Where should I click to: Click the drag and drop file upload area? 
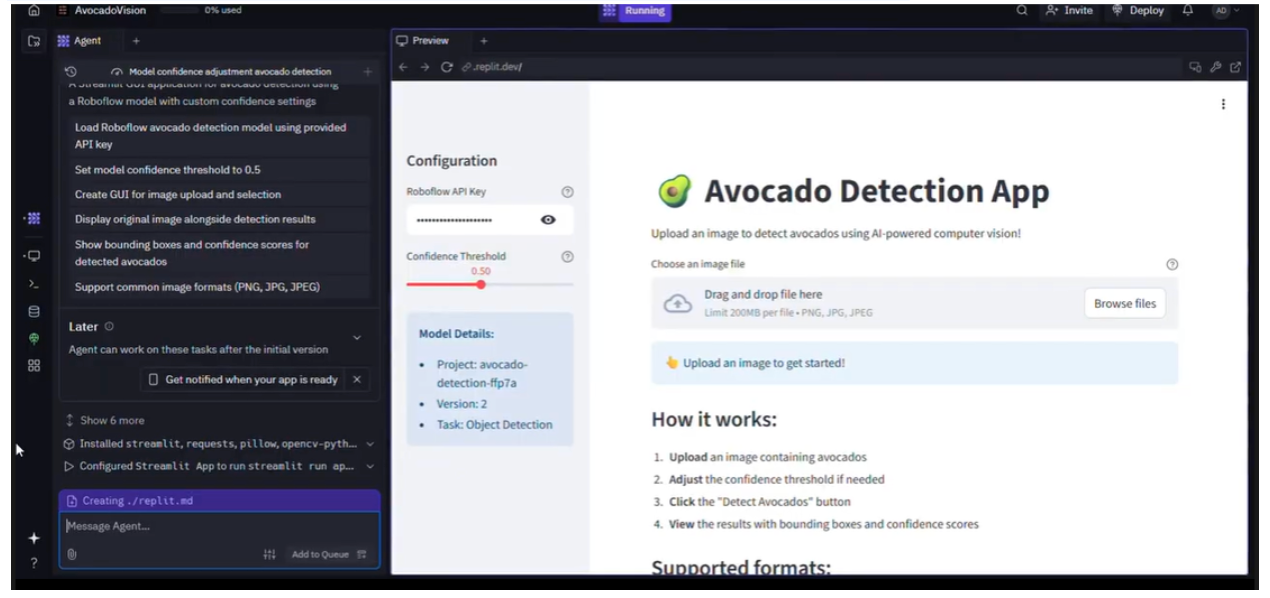914,303
